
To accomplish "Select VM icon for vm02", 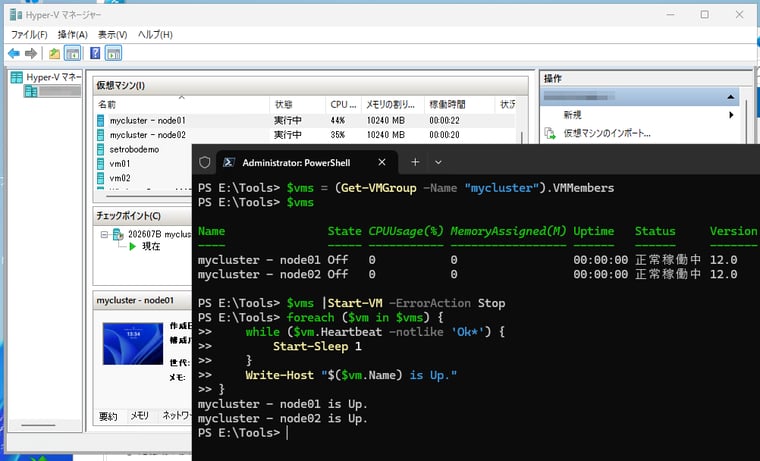I will [100, 178].
